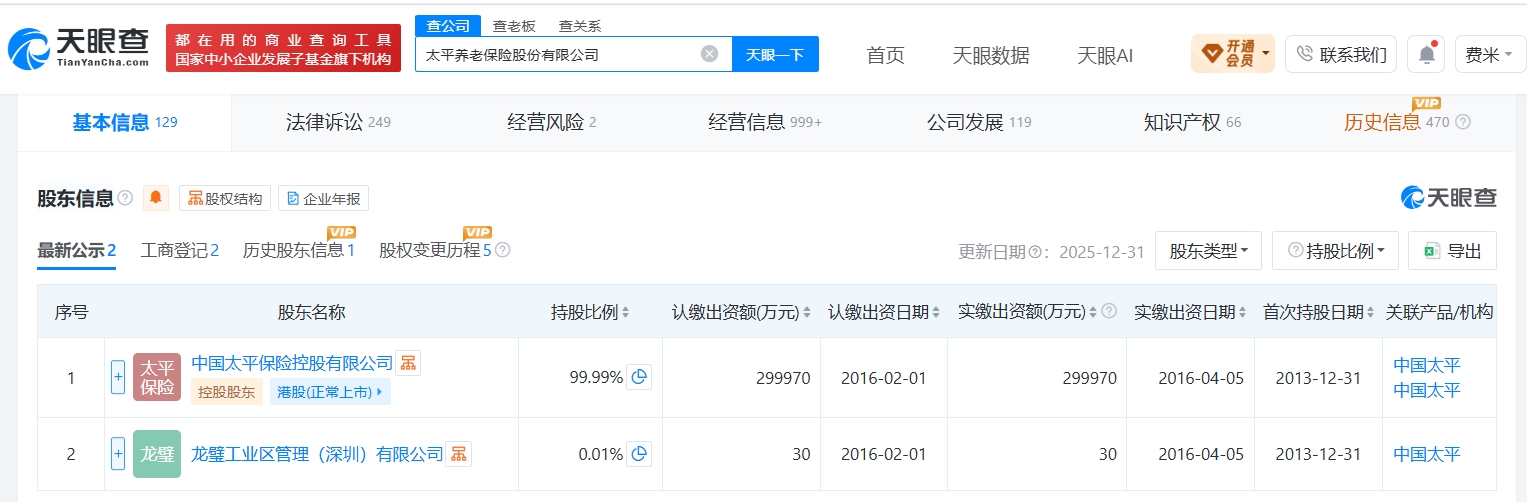The height and width of the screenshot is (502, 1527).
Task: Open the 股东类型 filter dropdown
Action: (x=1208, y=251)
